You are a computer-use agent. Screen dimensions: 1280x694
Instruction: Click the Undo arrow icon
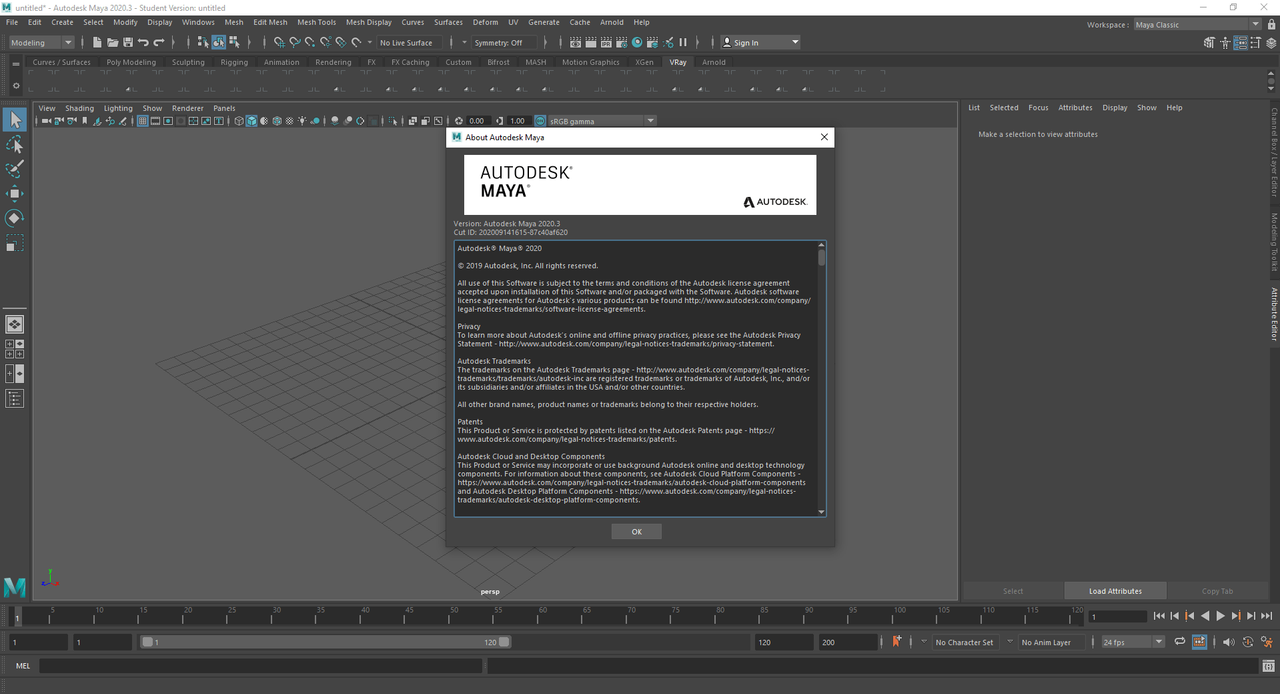point(143,42)
